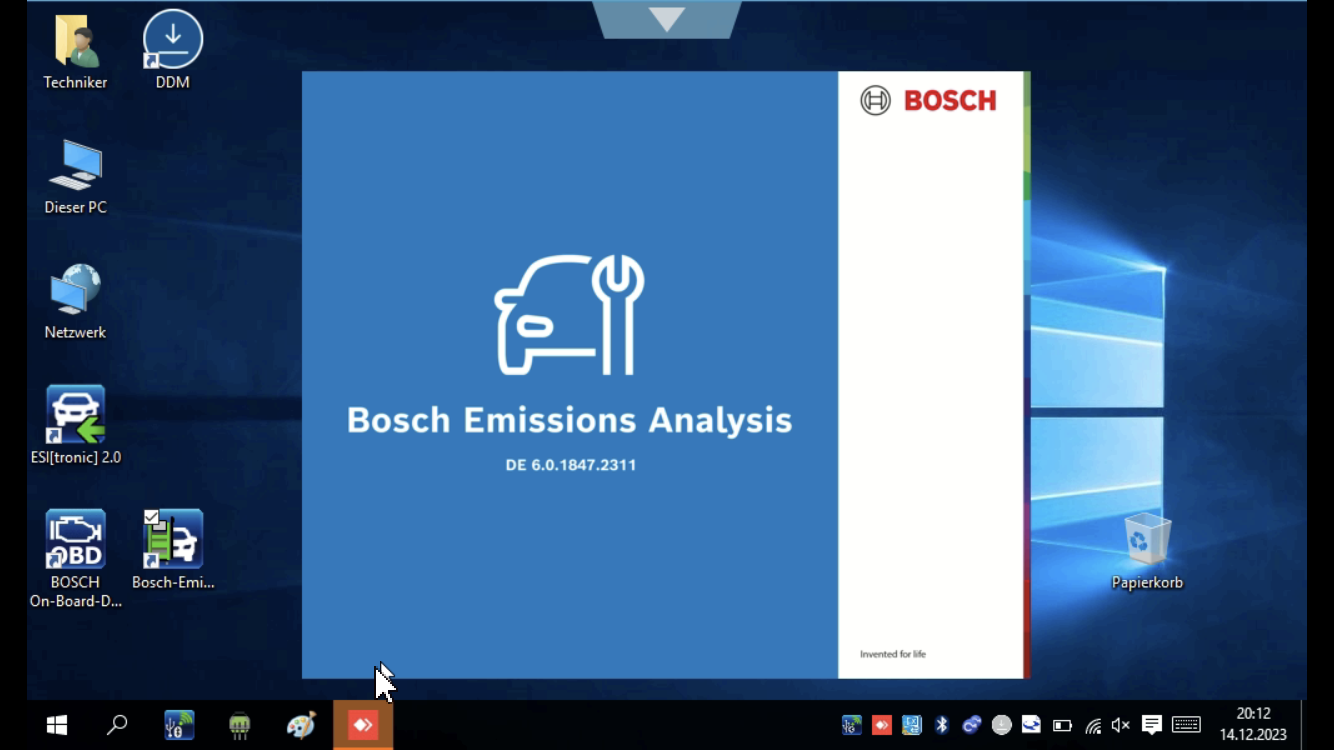1334x750 pixels.
Task: Click the USB tray icon in notification area
Action: [x=852, y=725]
